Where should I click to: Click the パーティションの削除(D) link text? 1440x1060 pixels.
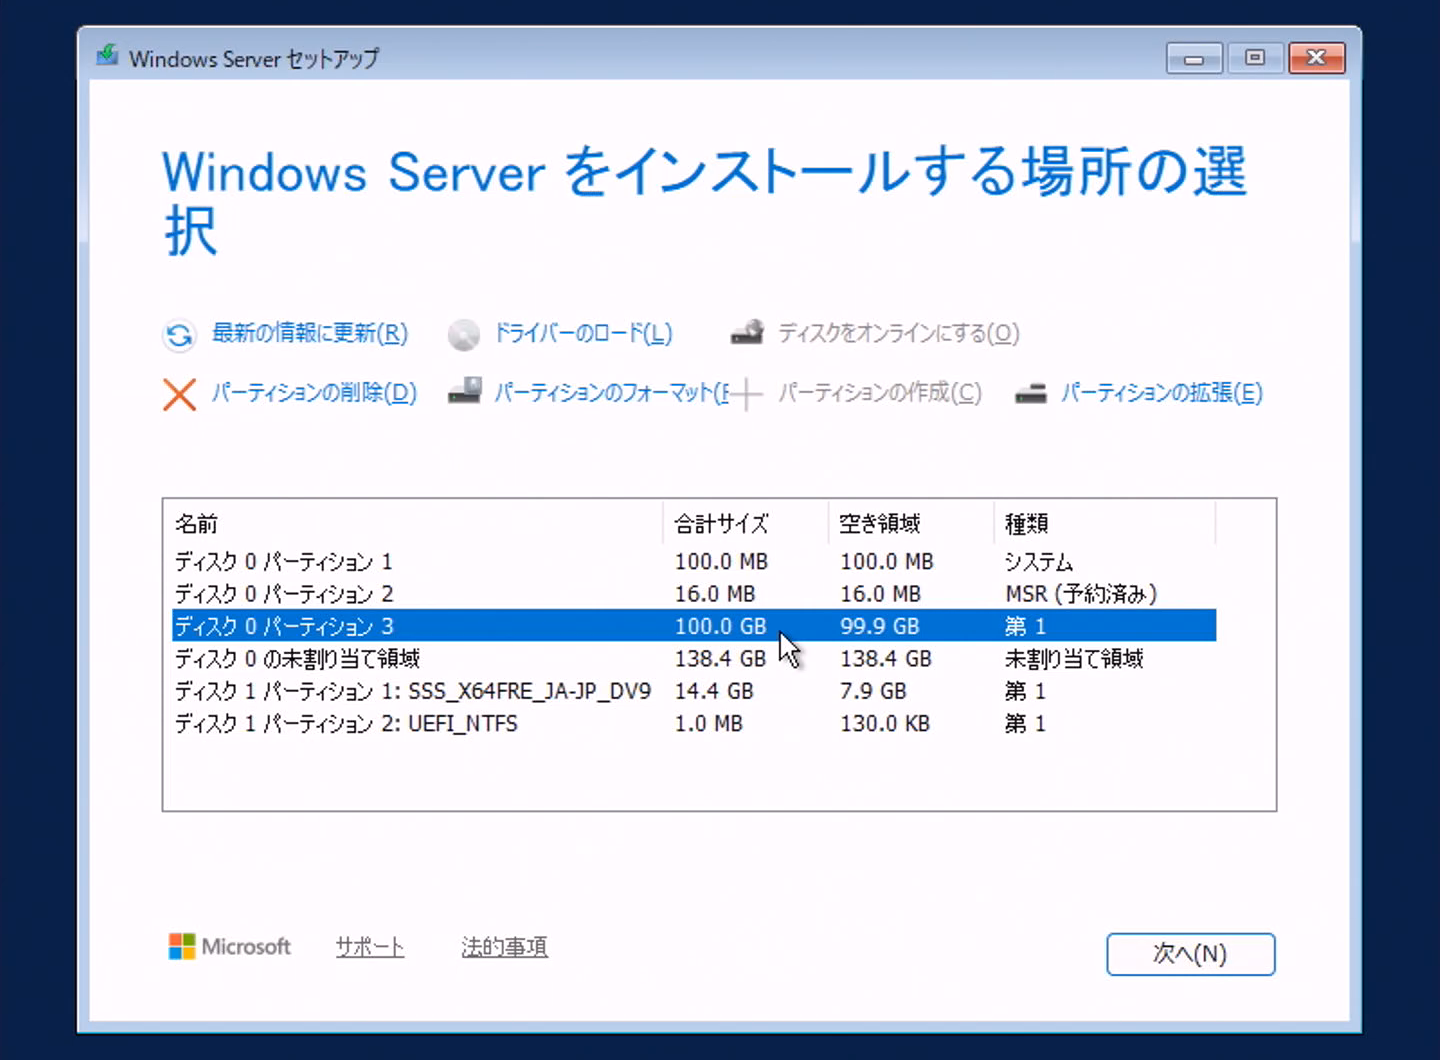click(x=314, y=393)
